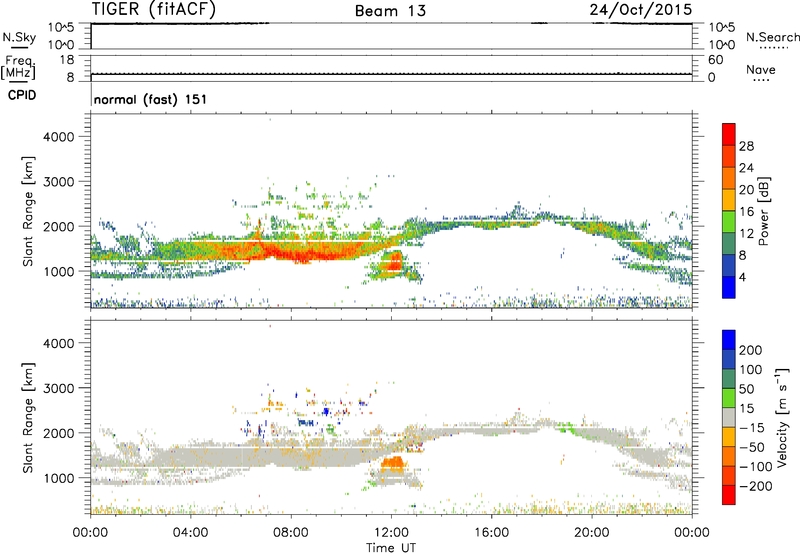The height and width of the screenshot is (554, 800).
Task: Click the blue bottom of power colorbar
Action: pos(729,287)
